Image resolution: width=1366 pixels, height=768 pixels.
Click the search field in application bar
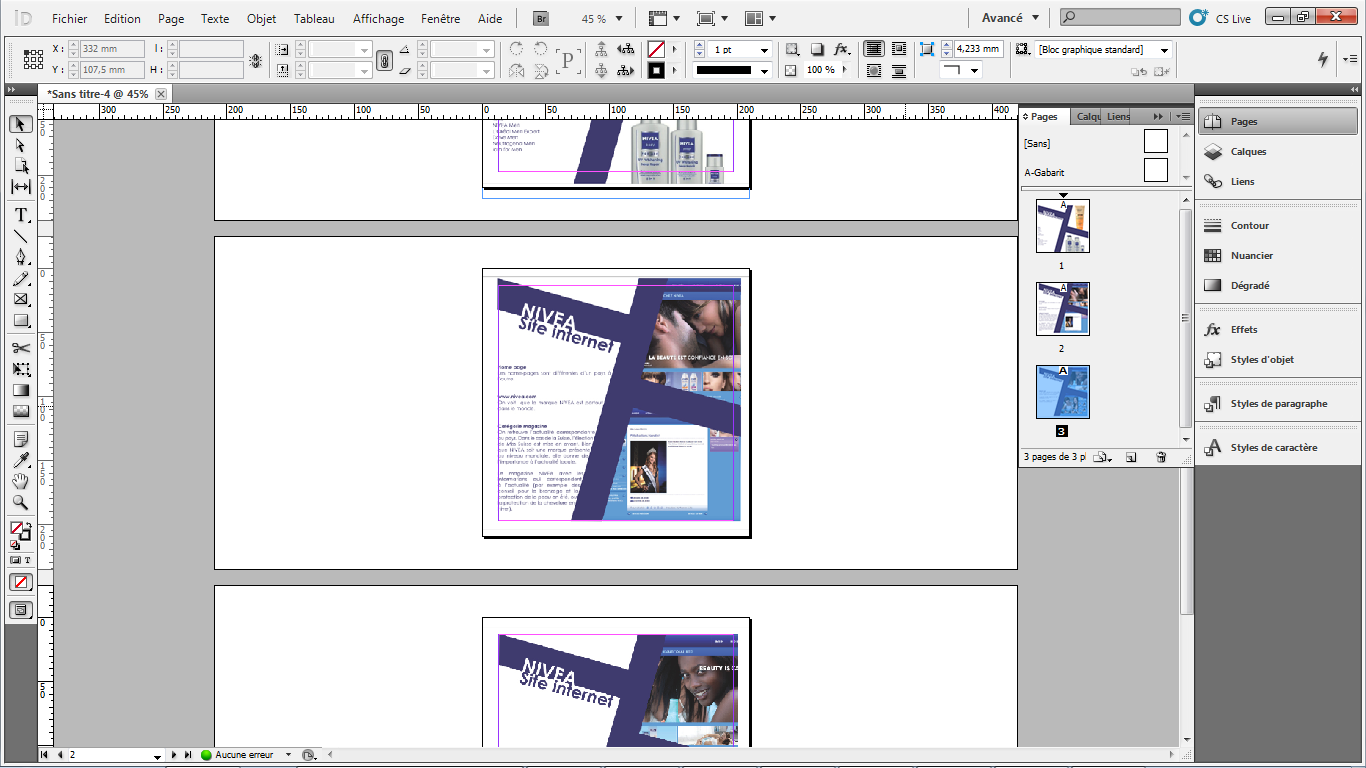1120,18
